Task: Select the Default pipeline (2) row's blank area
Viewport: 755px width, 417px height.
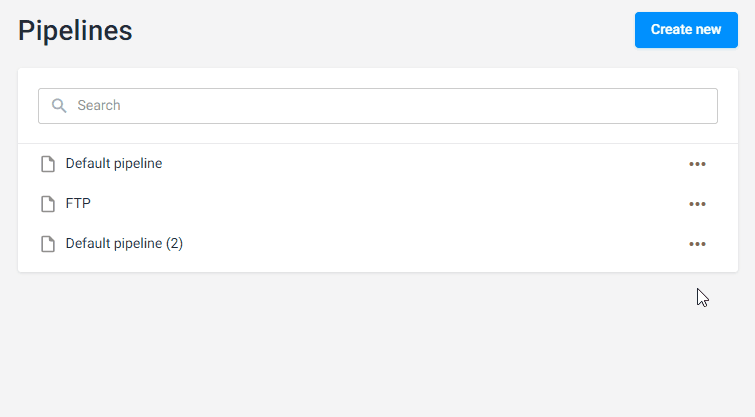Action: pos(433,244)
